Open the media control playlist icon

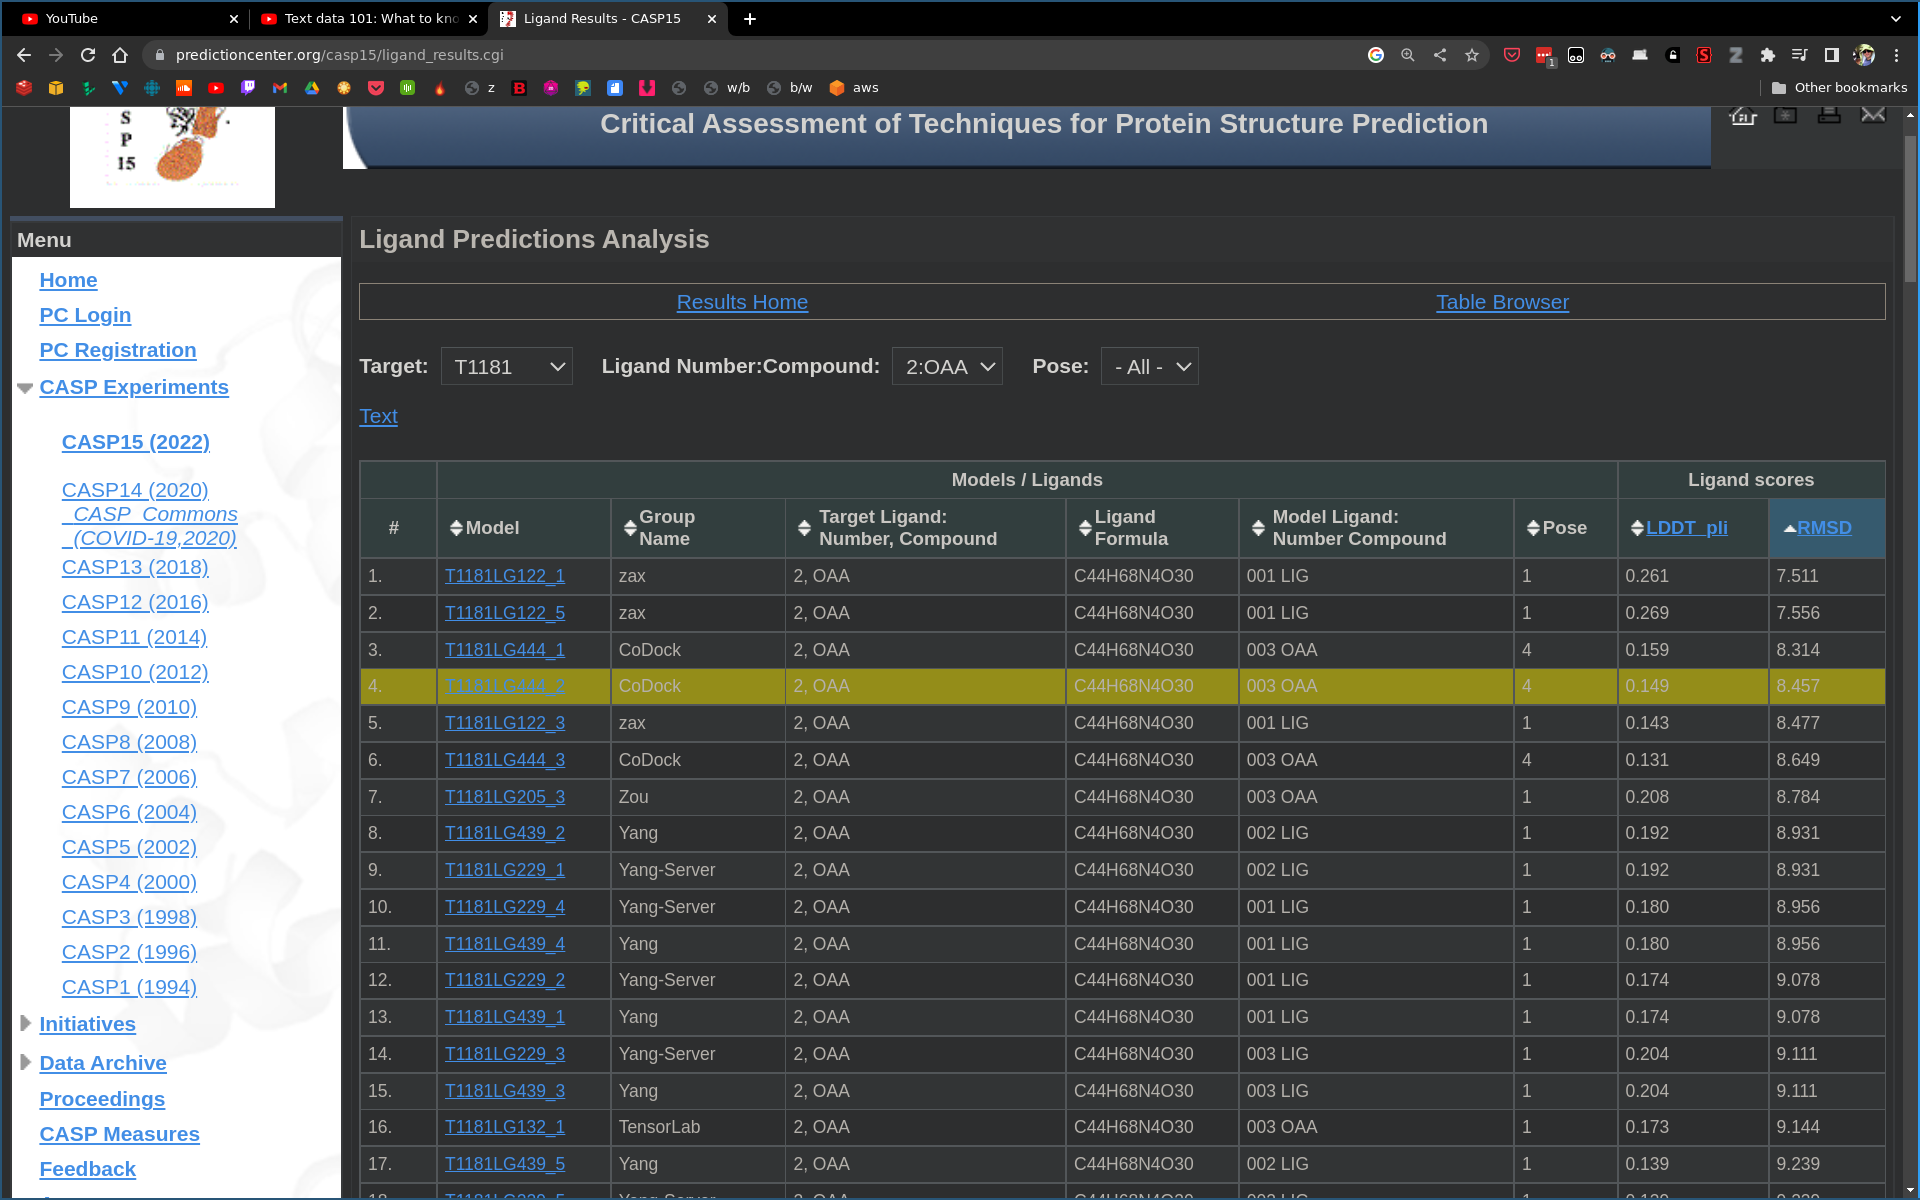[1800, 55]
